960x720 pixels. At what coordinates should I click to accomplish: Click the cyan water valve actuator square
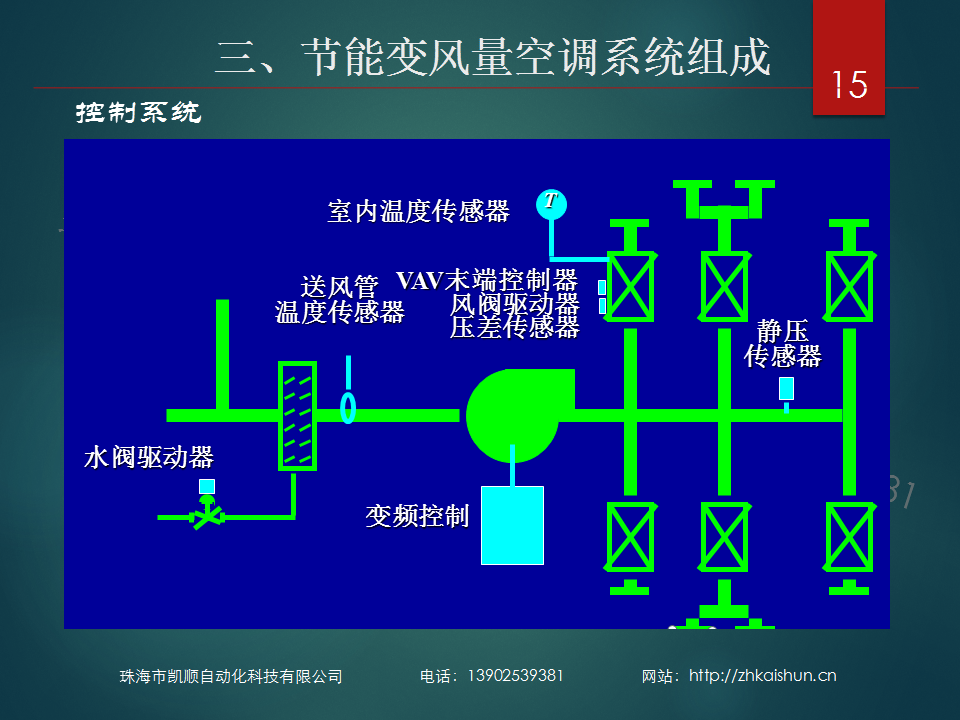point(207,487)
